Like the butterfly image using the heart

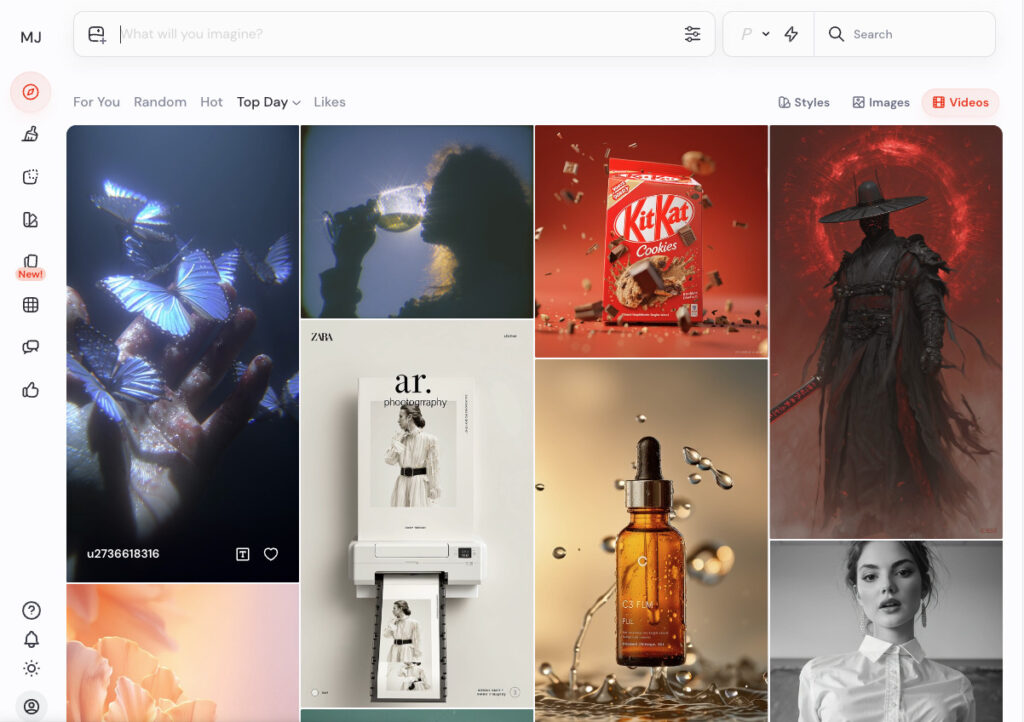(x=271, y=553)
